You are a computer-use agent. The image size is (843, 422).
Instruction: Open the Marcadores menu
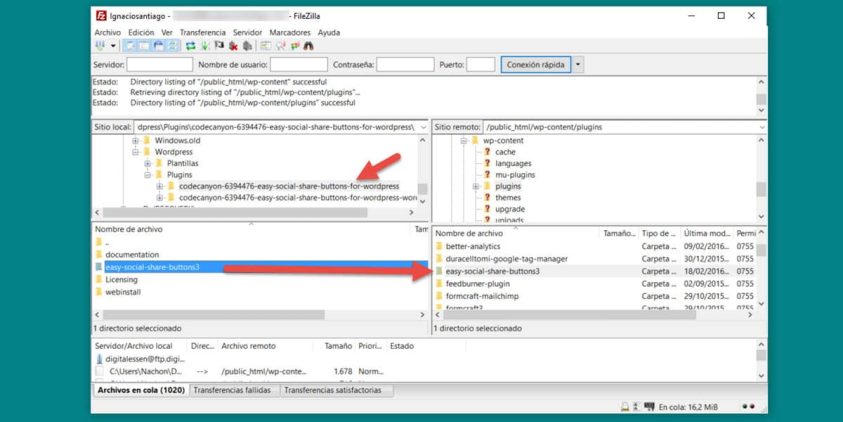(290, 32)
